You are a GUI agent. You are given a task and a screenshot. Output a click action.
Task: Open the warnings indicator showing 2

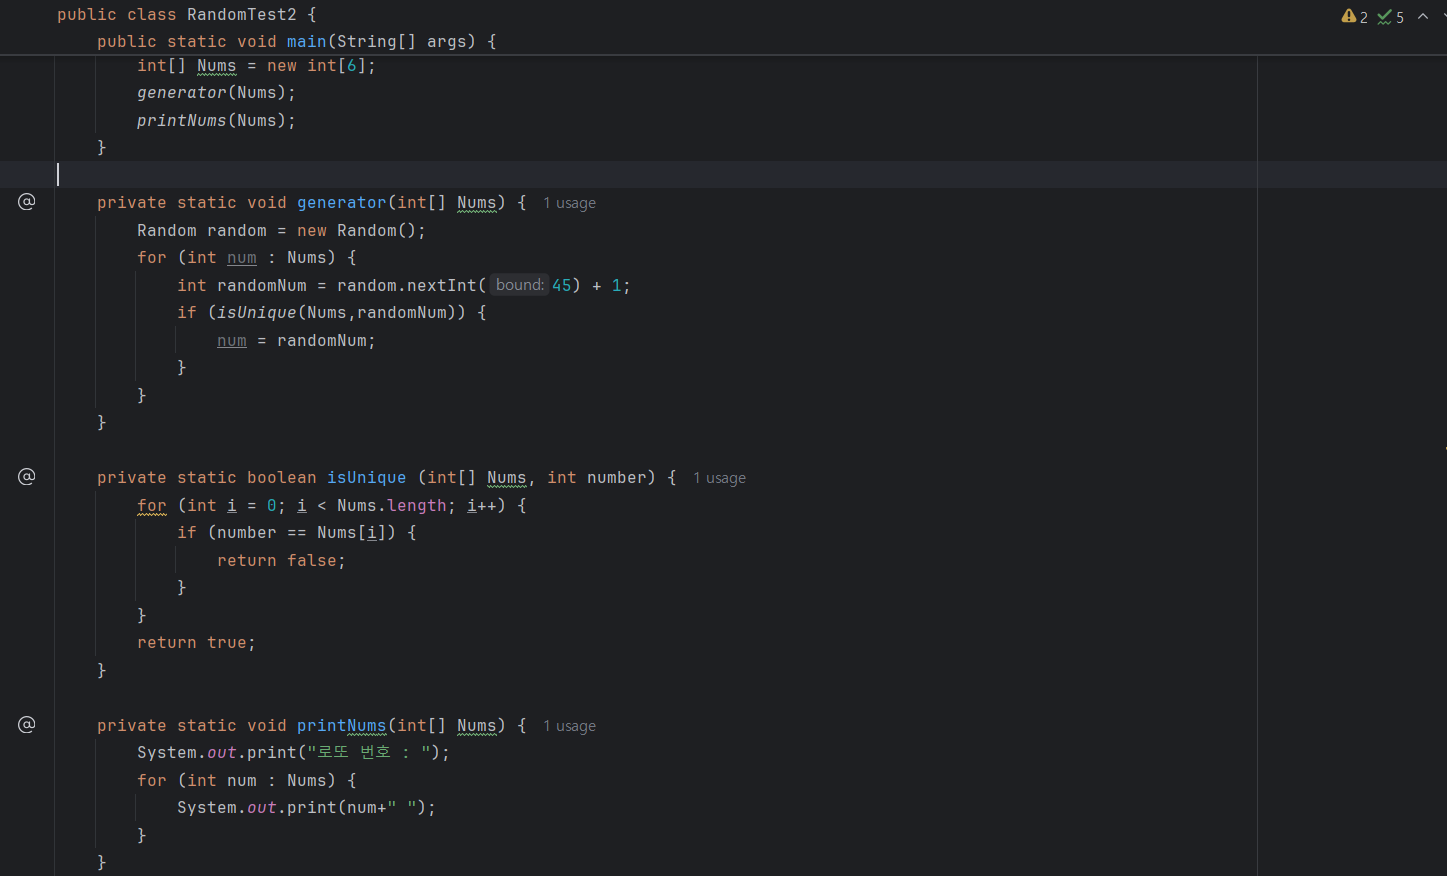(1355, 16)
